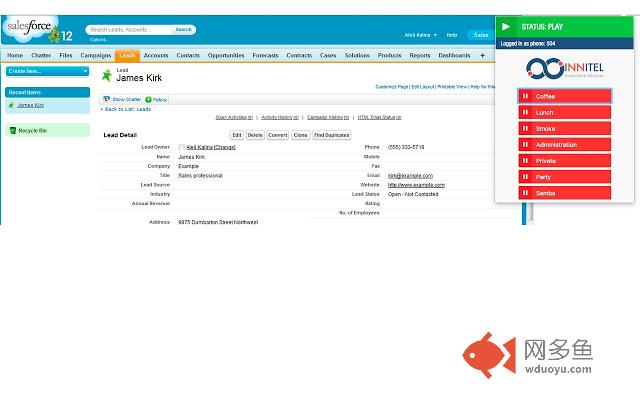The width and height of the screenshot is (640, 400).
Task: Select the Leads tab
Action: point(127,56)
